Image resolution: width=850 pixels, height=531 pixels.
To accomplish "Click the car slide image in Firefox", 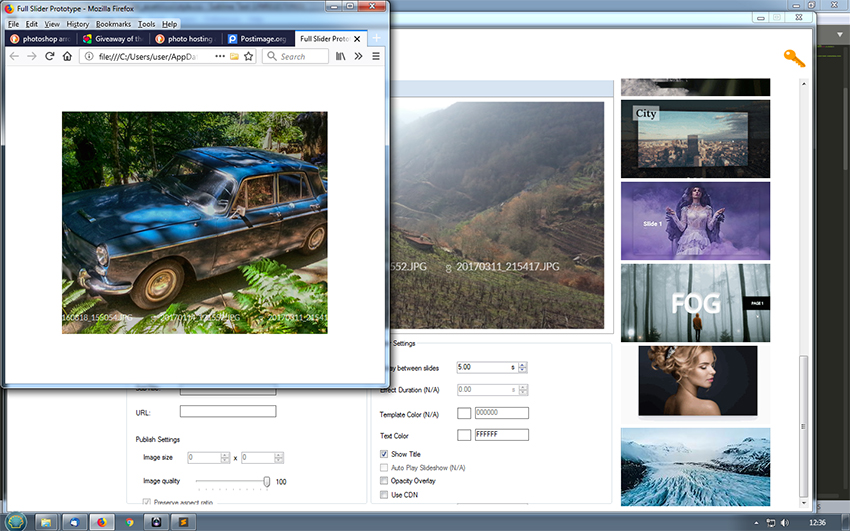I will tap(194, 222).
